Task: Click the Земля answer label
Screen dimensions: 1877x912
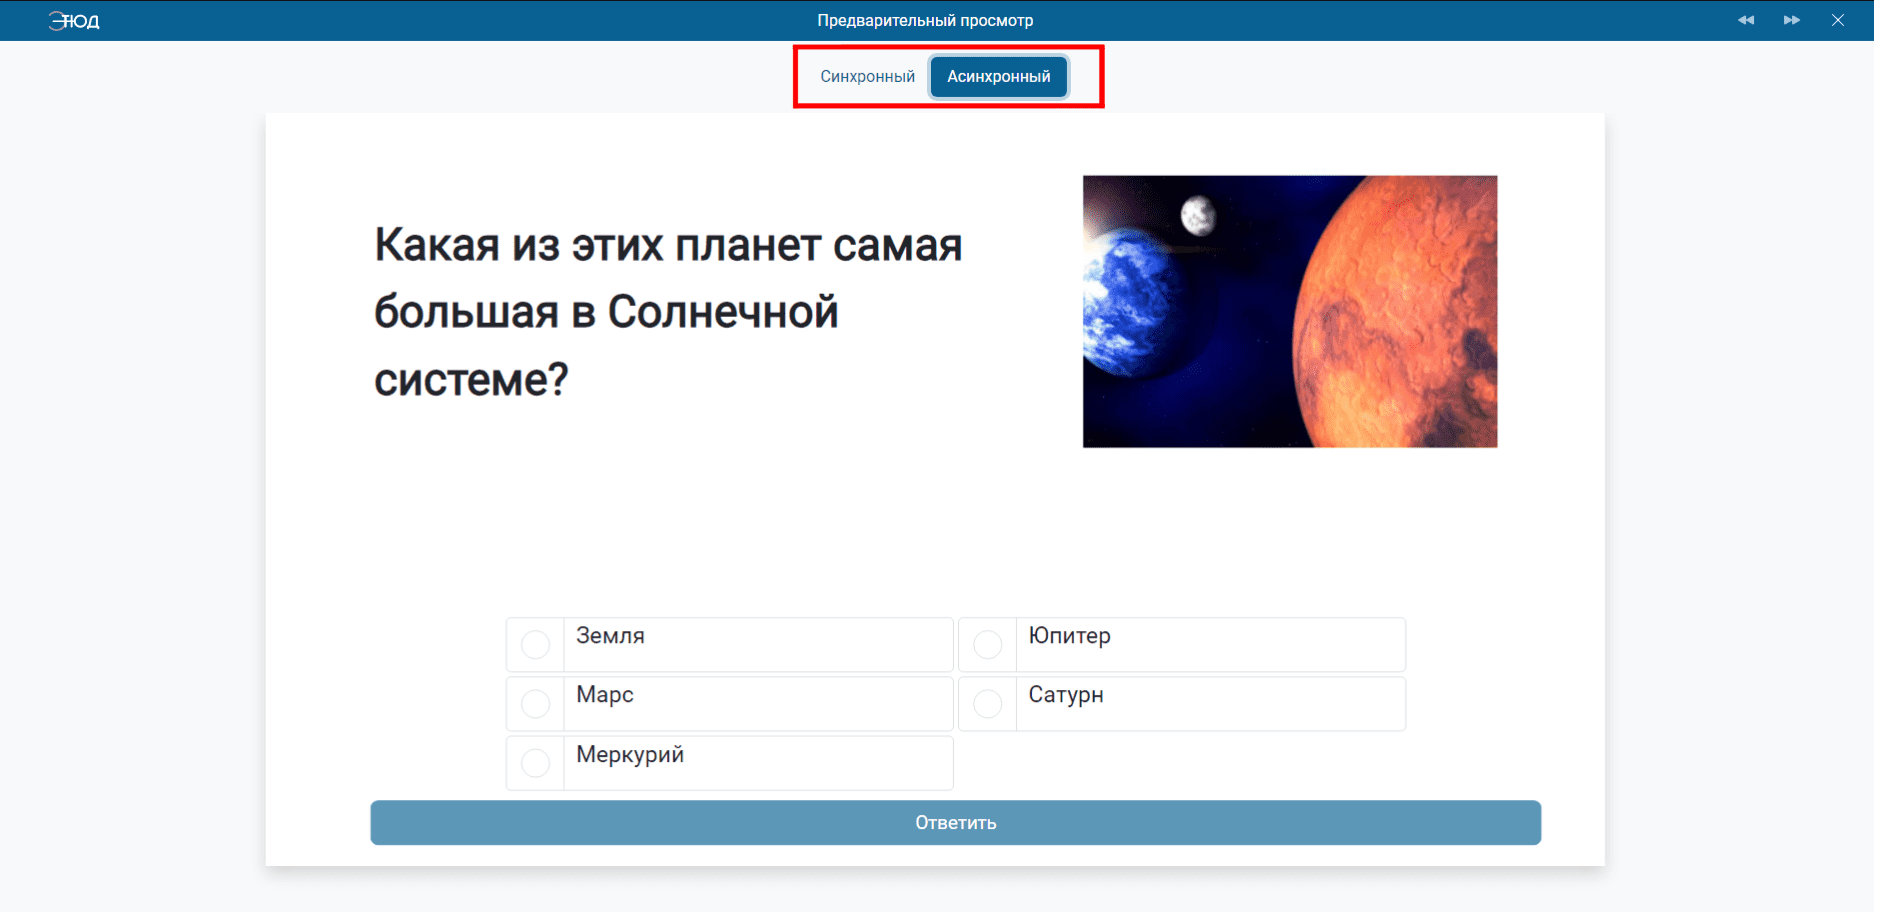Action: click(610, 636)
